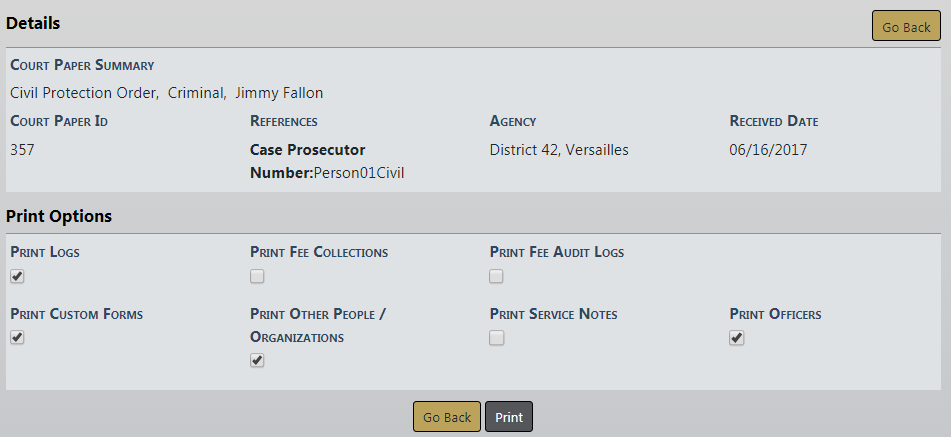Click the Court Paper Summary label
This screenshot has width=951, height=437.
coord(82,65)
